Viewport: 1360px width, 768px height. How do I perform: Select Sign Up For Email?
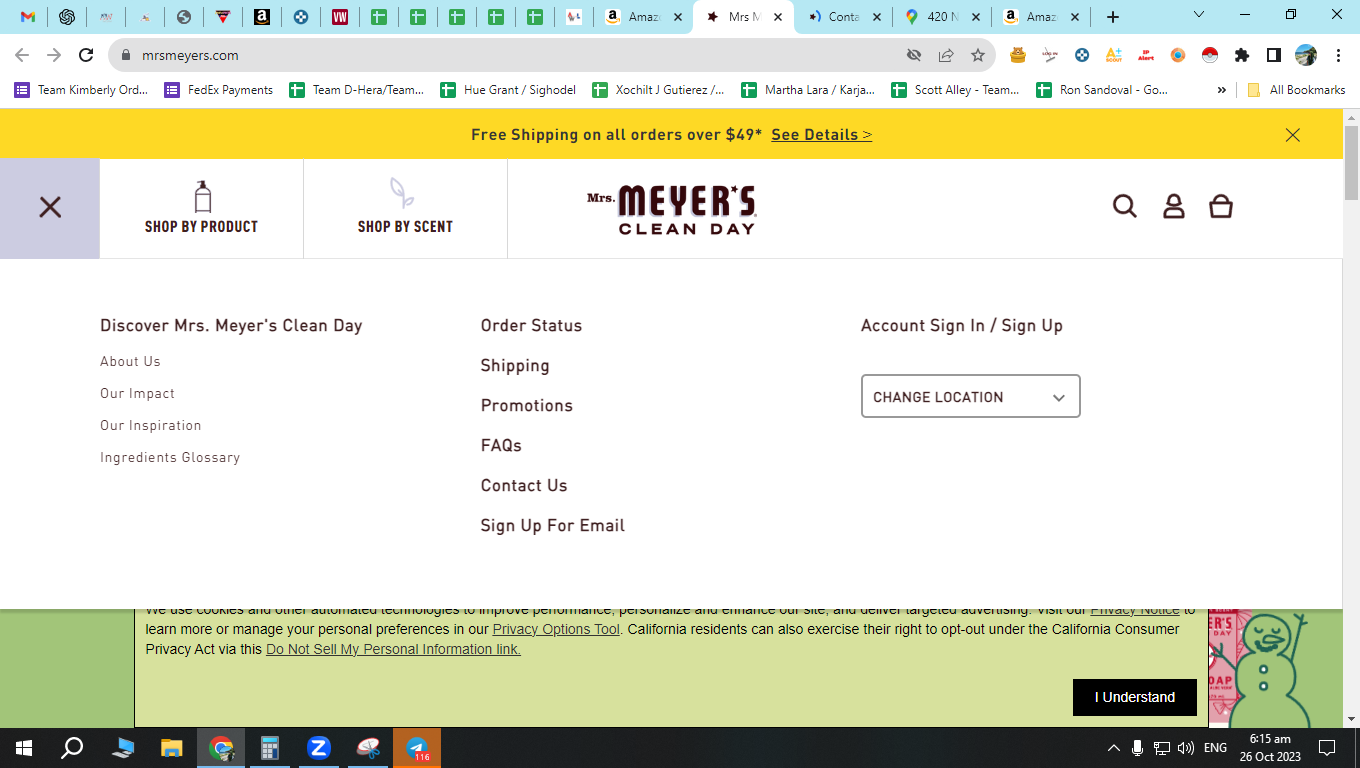[553, 526]
